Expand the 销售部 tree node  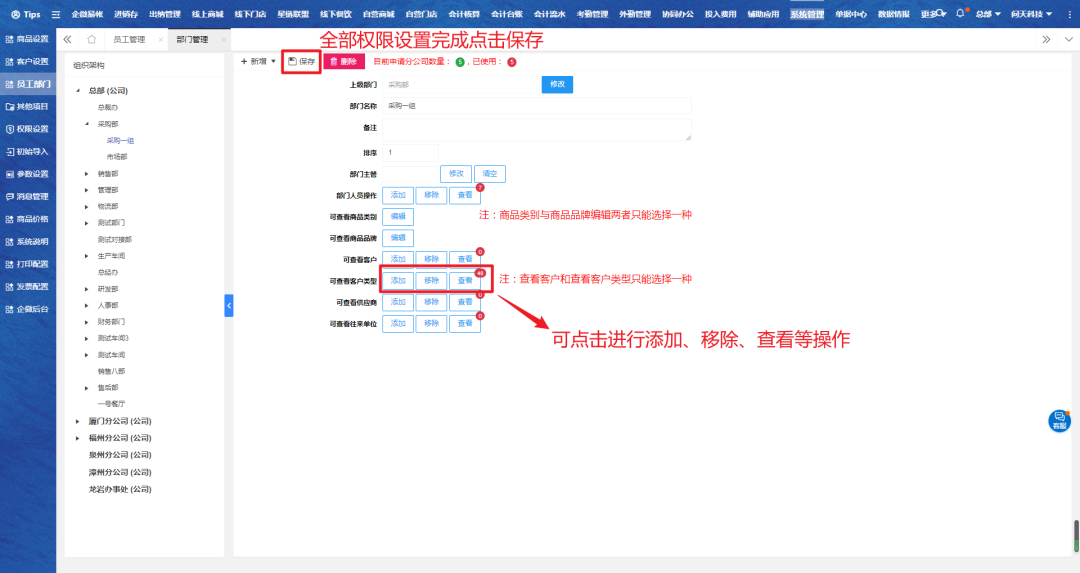coord(87,173)
